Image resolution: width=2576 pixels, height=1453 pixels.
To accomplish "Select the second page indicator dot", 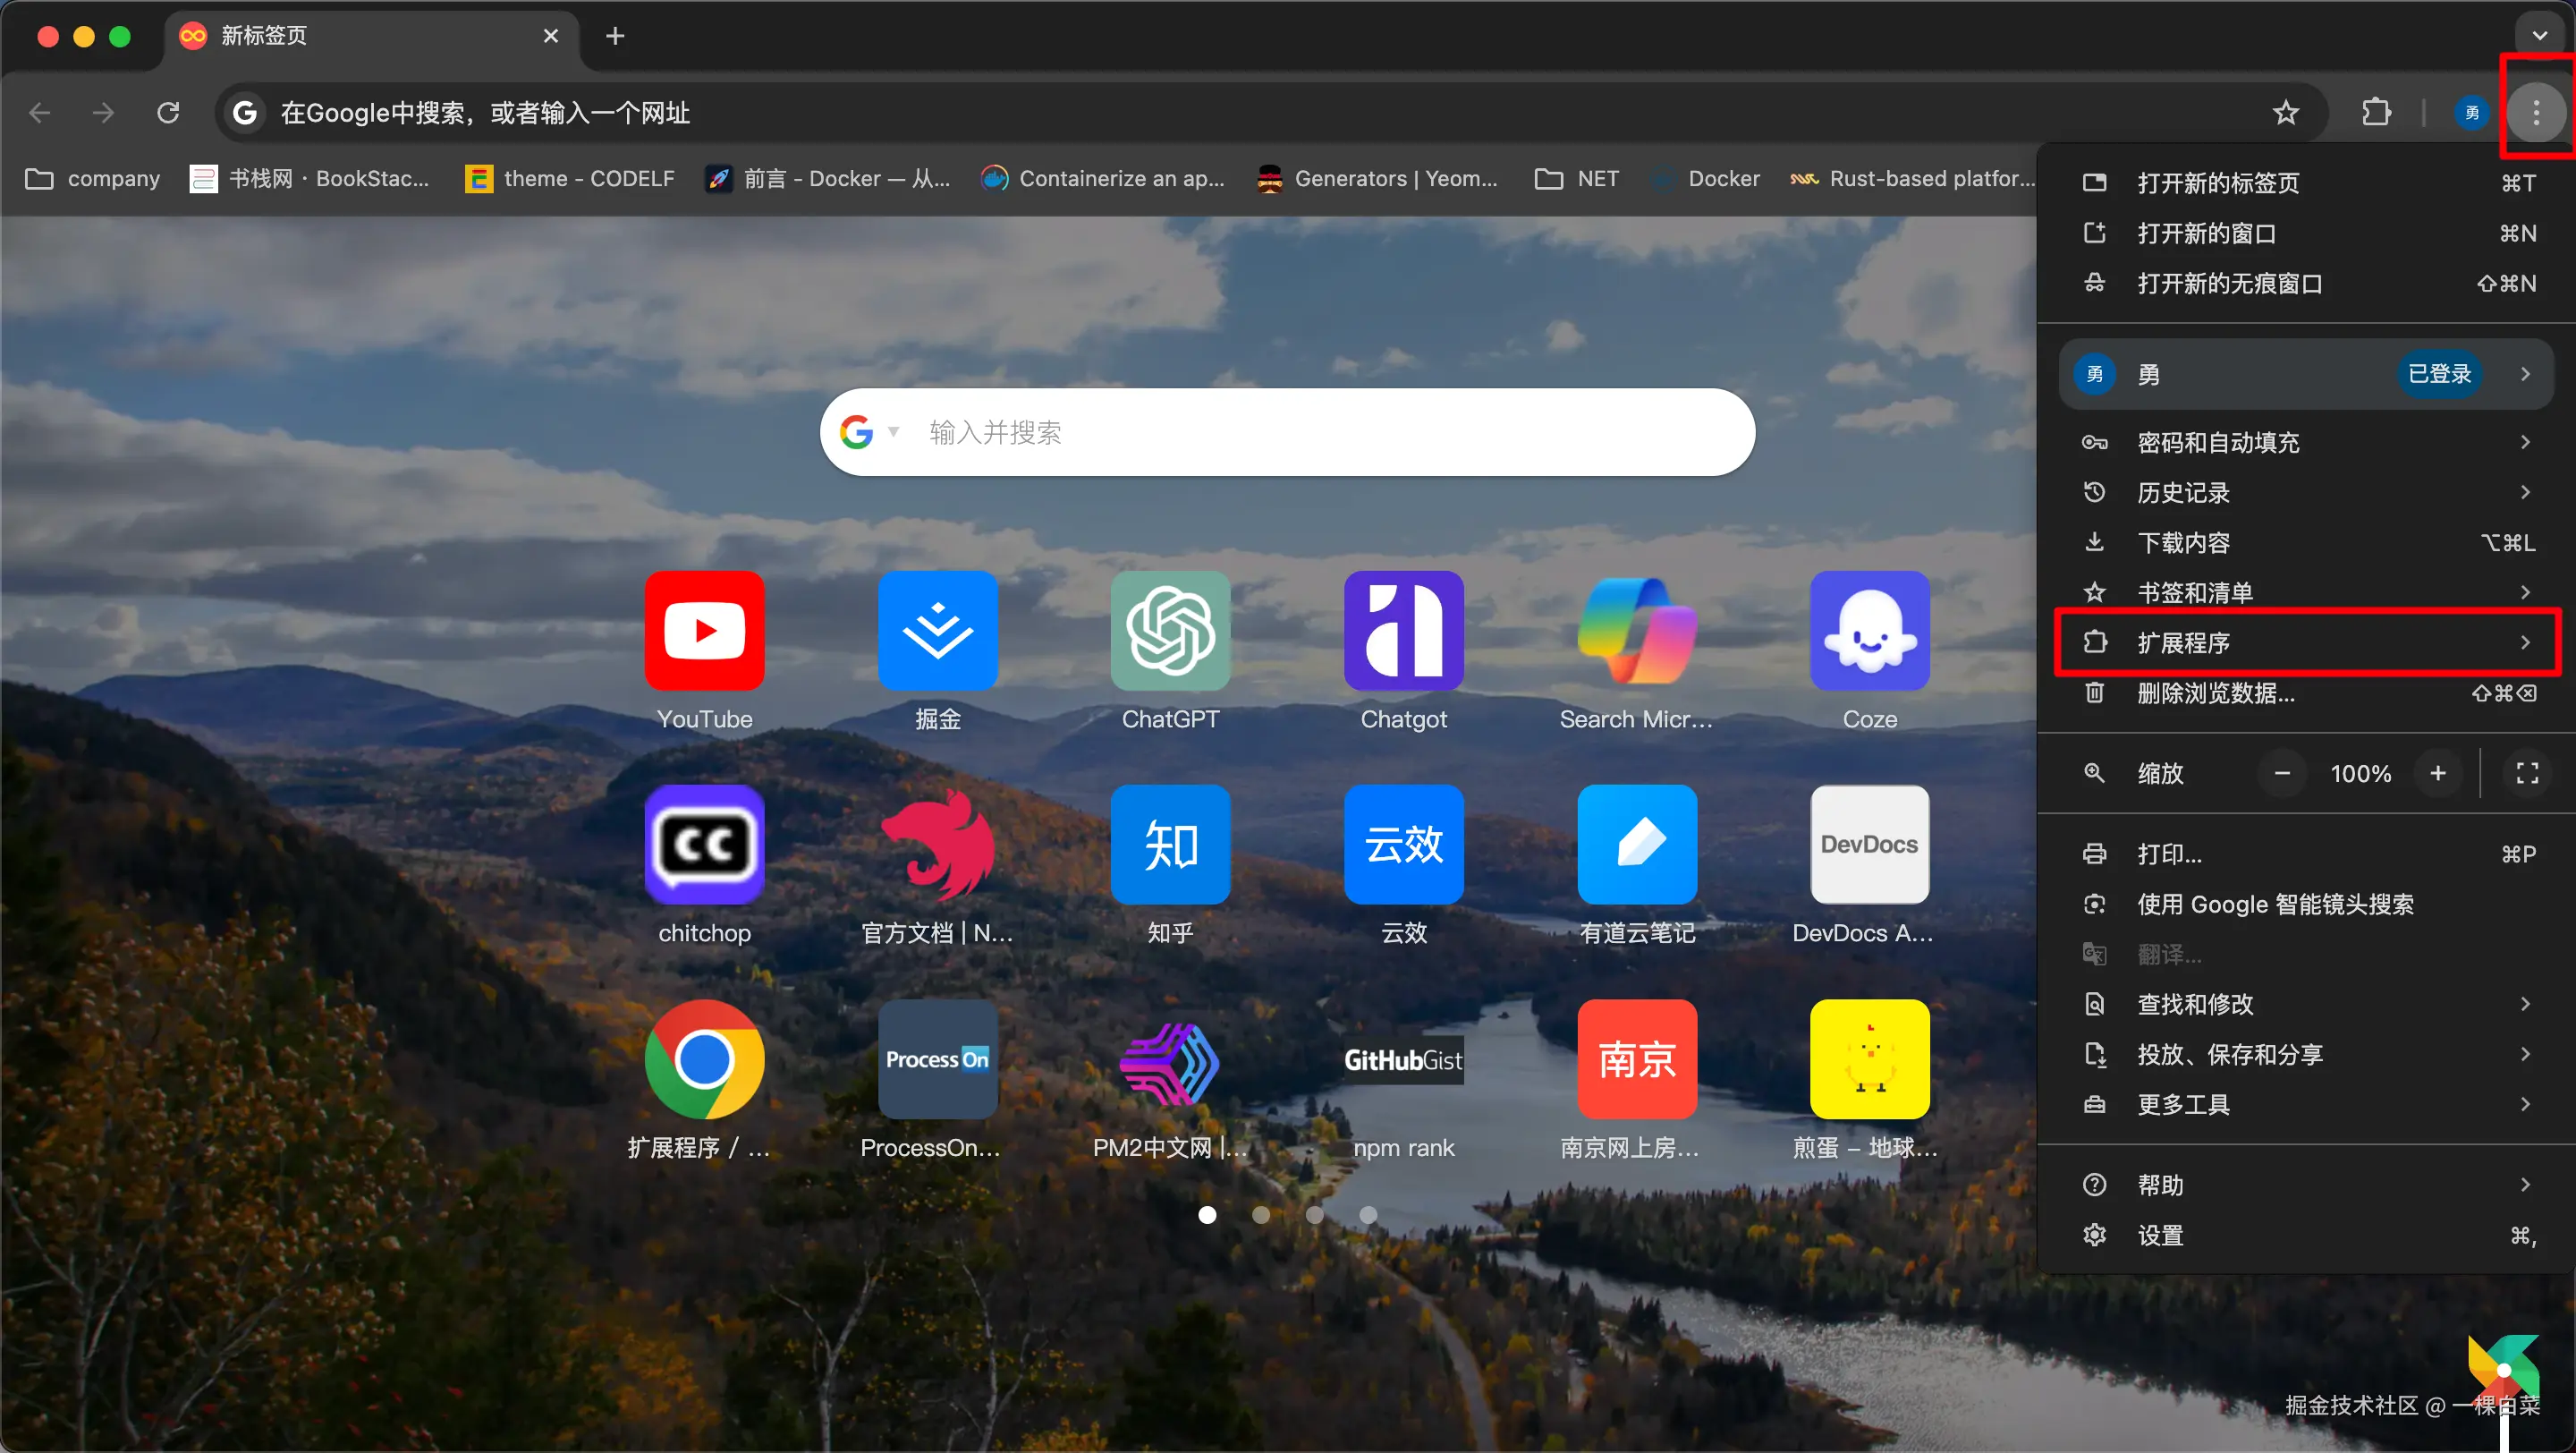I will tap(1261, 1215).
